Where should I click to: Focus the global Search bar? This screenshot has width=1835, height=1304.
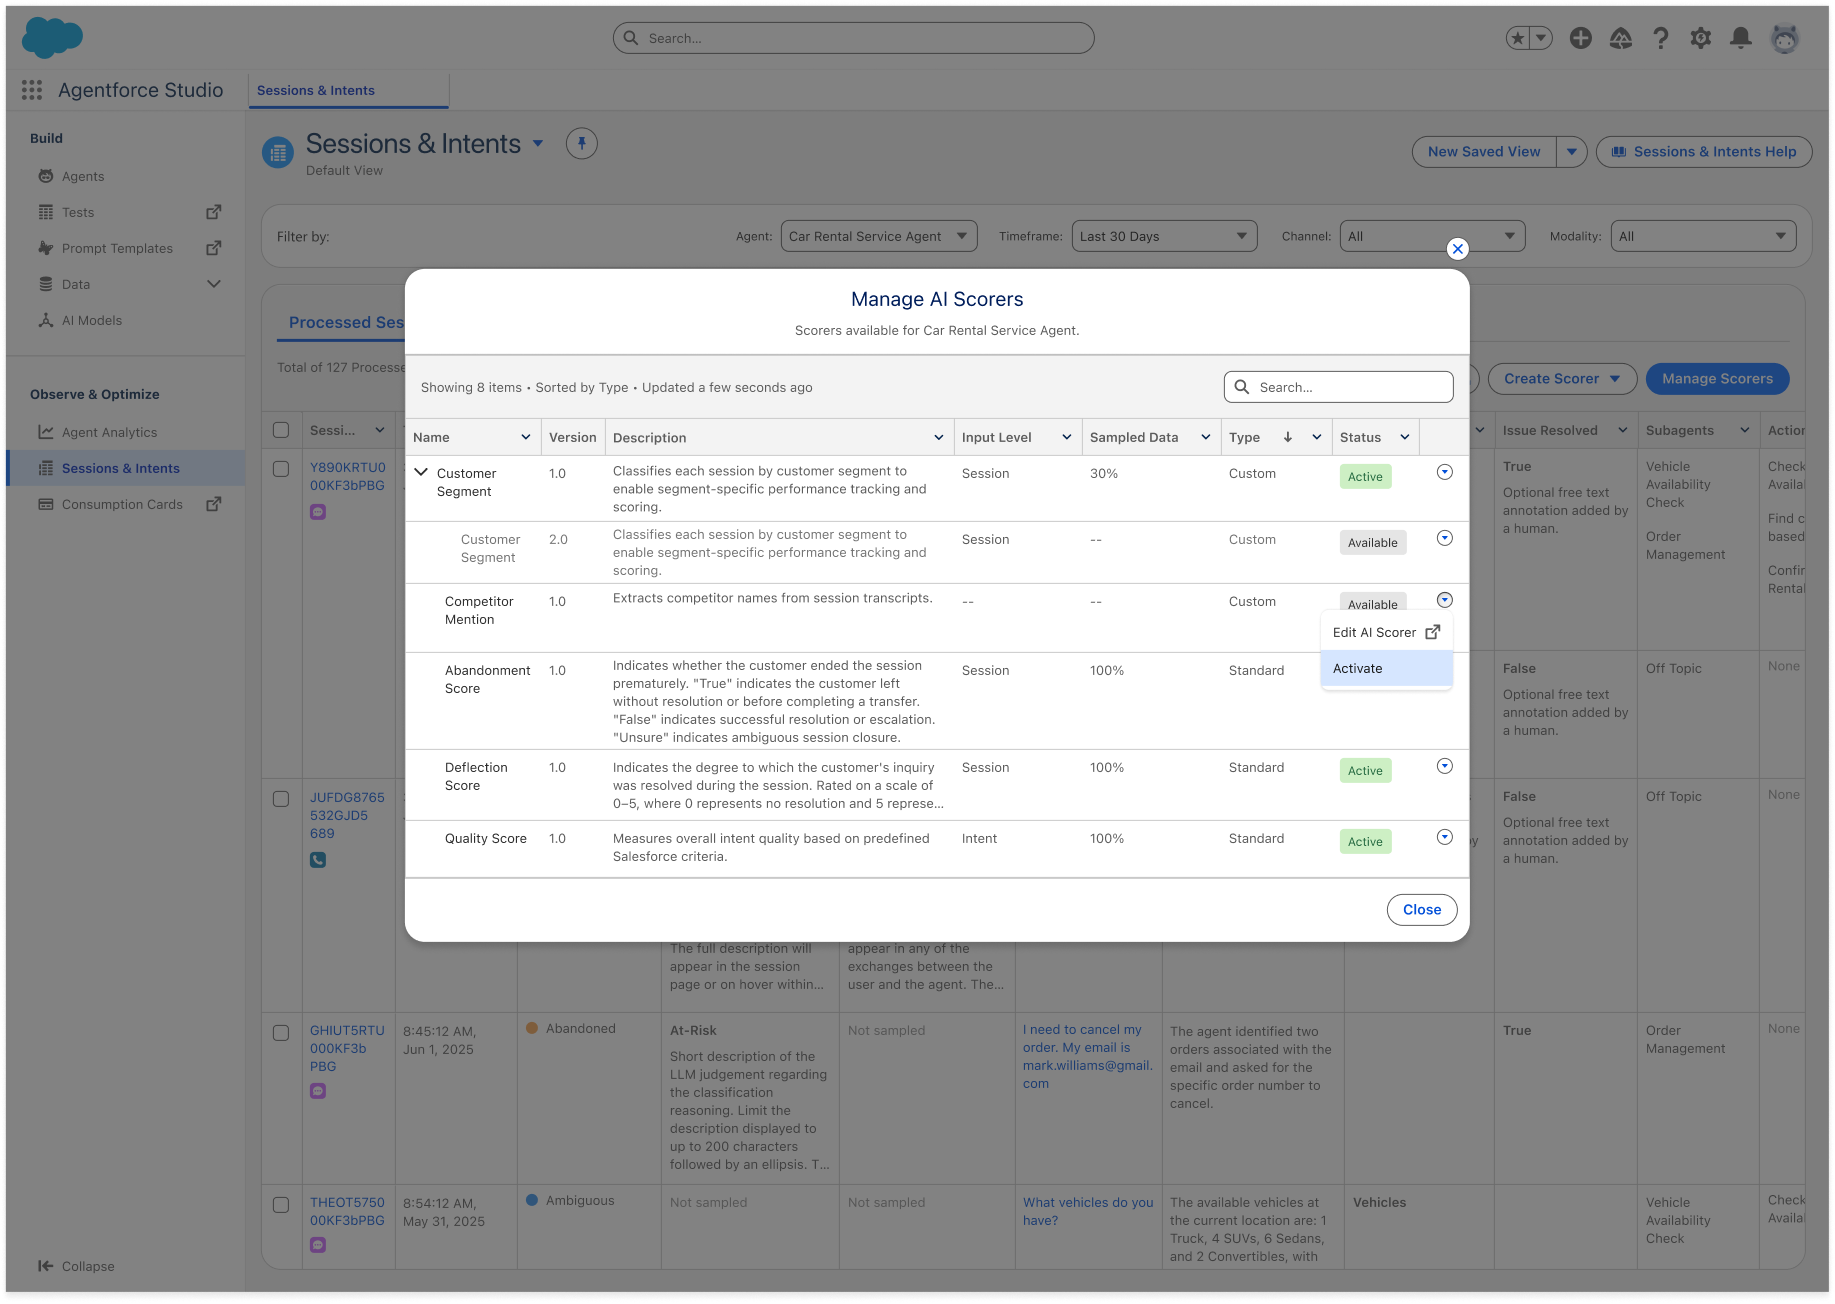click(x=853, y=38)
